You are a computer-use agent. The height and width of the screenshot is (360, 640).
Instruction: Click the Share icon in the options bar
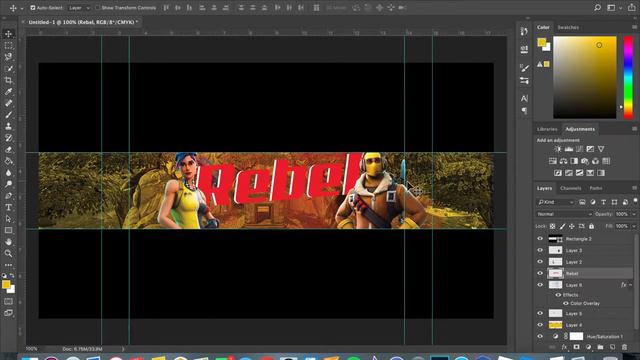tap(631, 8)
